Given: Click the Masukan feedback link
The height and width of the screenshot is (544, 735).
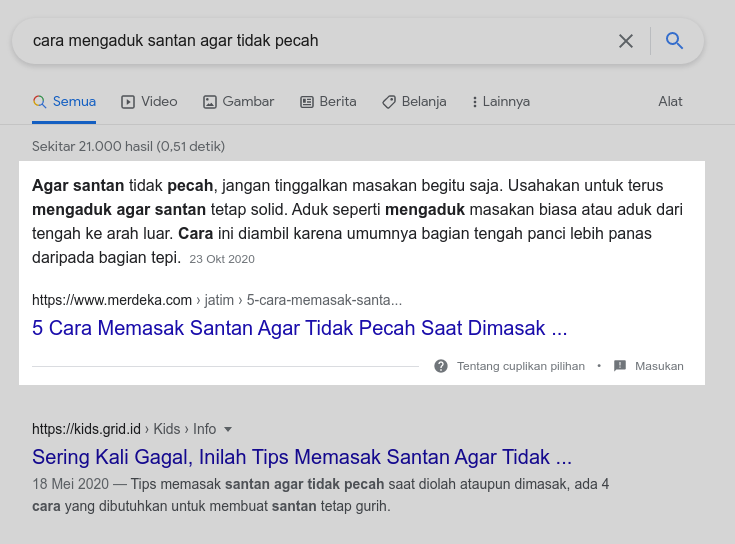Looking at the screenshot, I should 659,366.
